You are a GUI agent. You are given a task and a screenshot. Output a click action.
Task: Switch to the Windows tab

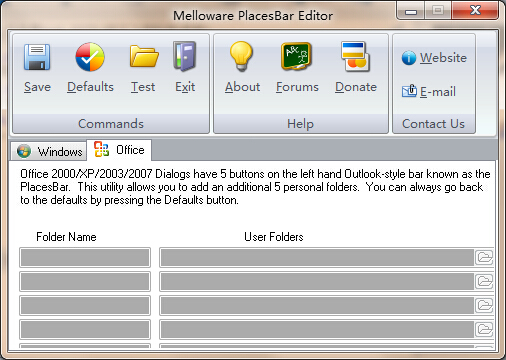tap(49, 151)
